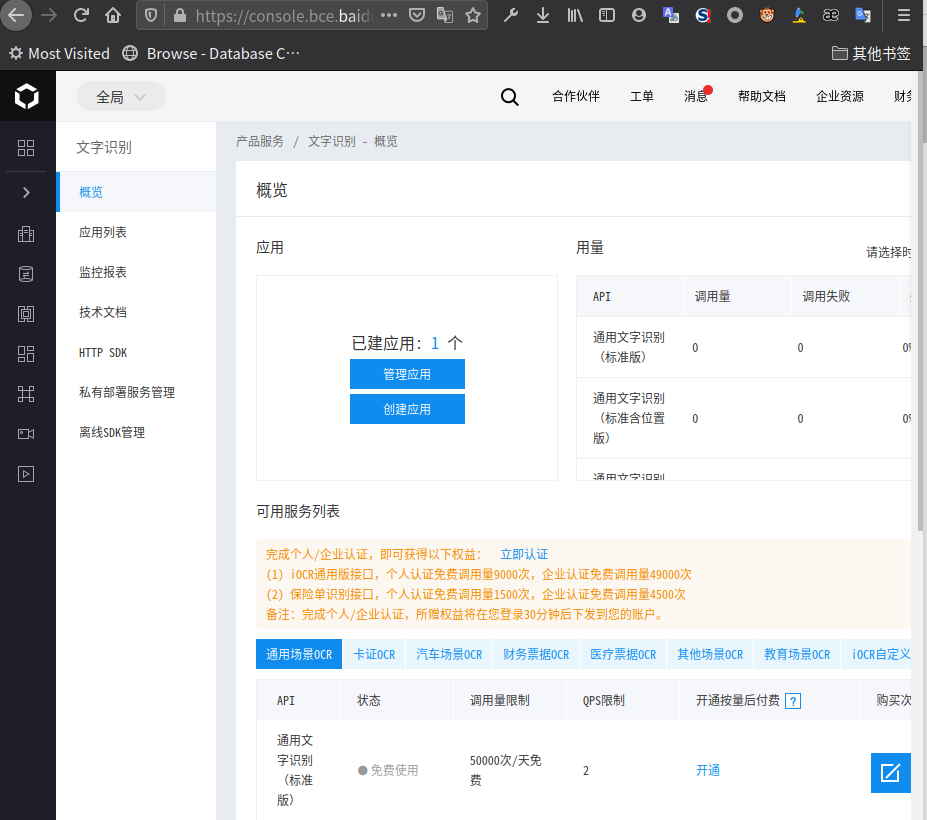Open the Firefox library icon
This screenshot has width=927, height=820.
(575, 15)
